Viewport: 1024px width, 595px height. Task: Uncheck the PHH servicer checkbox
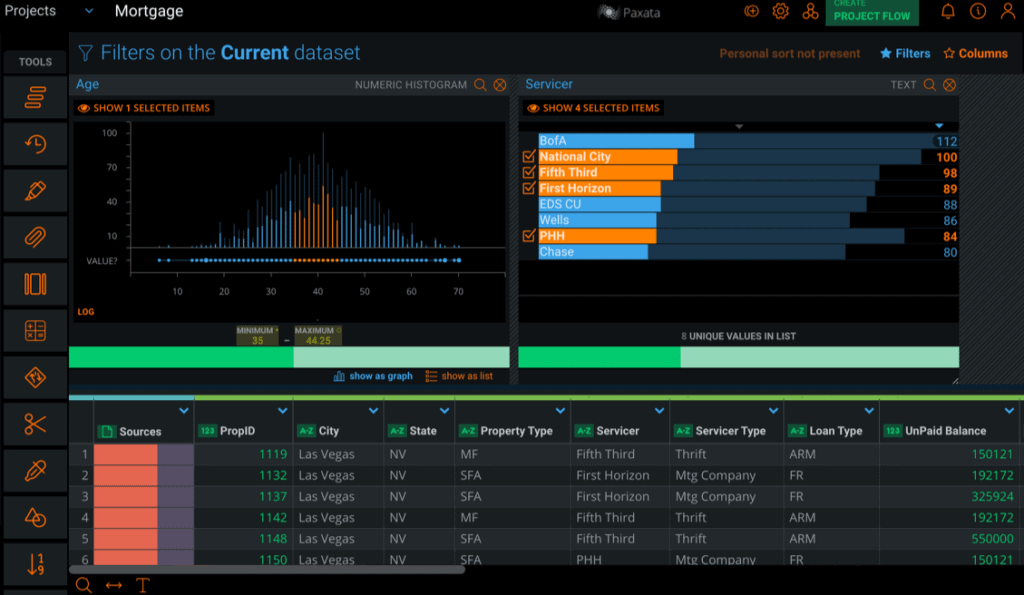tap(529, 236)
